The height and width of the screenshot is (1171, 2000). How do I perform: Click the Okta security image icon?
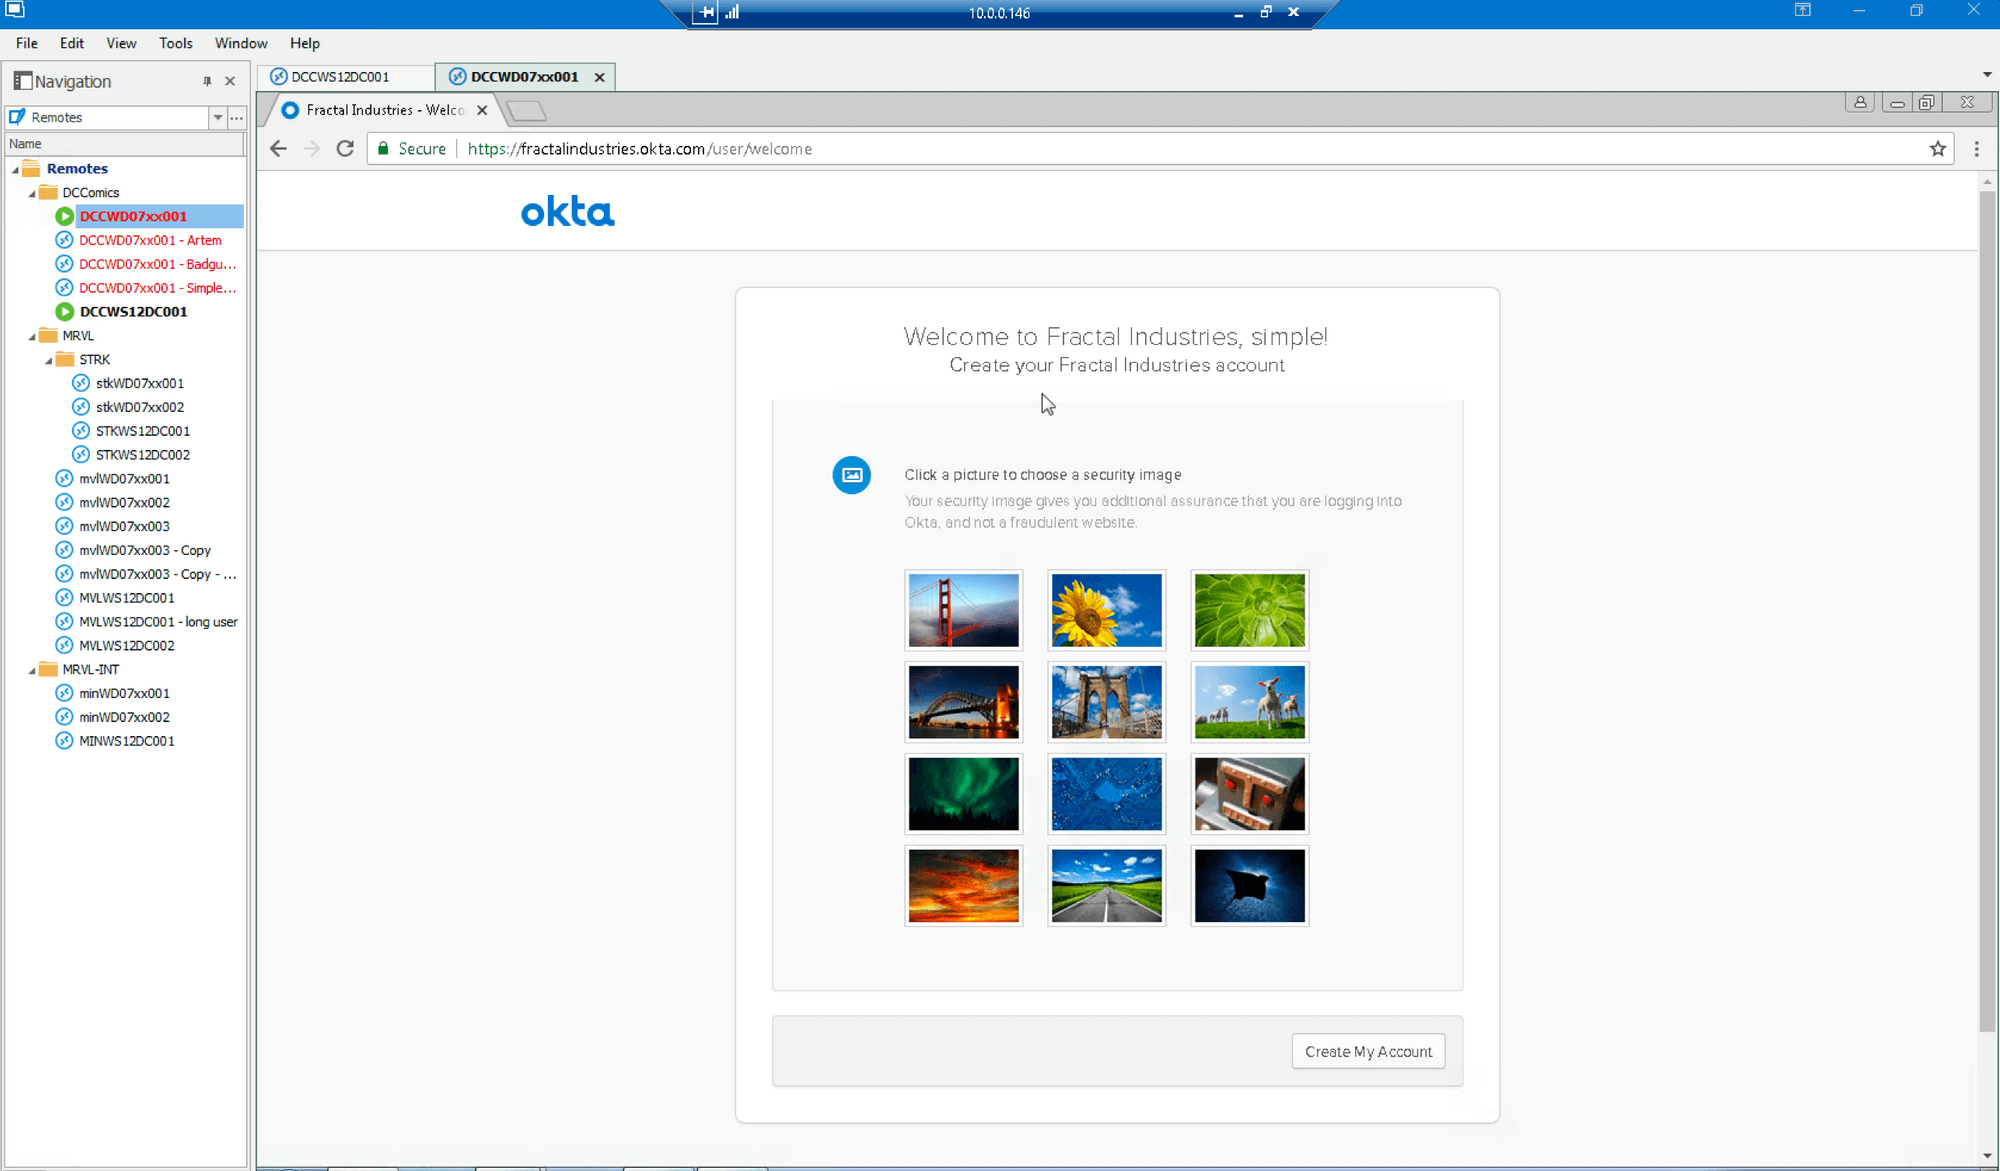(852, 475)
